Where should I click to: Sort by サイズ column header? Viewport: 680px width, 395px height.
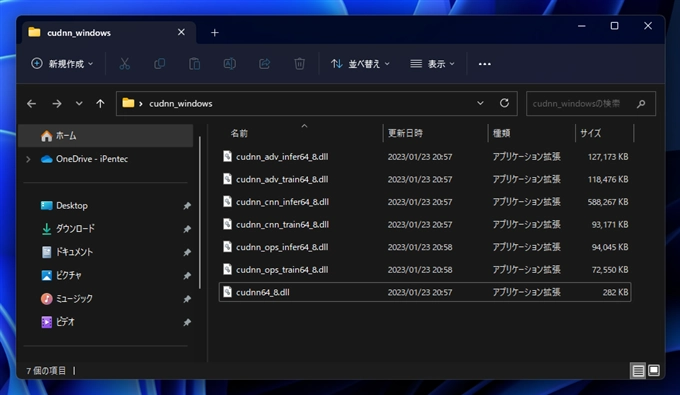tap(591, 134)
